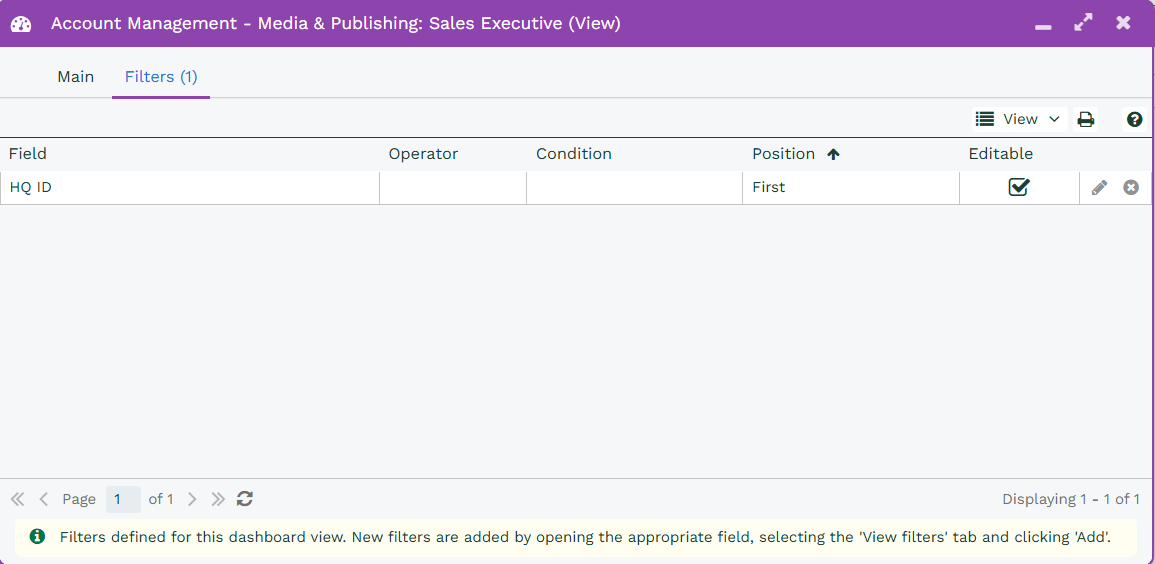Open the View dropdown menu
The height and width of the screenshot is (564, 1155).
[x=1018, y=119]
